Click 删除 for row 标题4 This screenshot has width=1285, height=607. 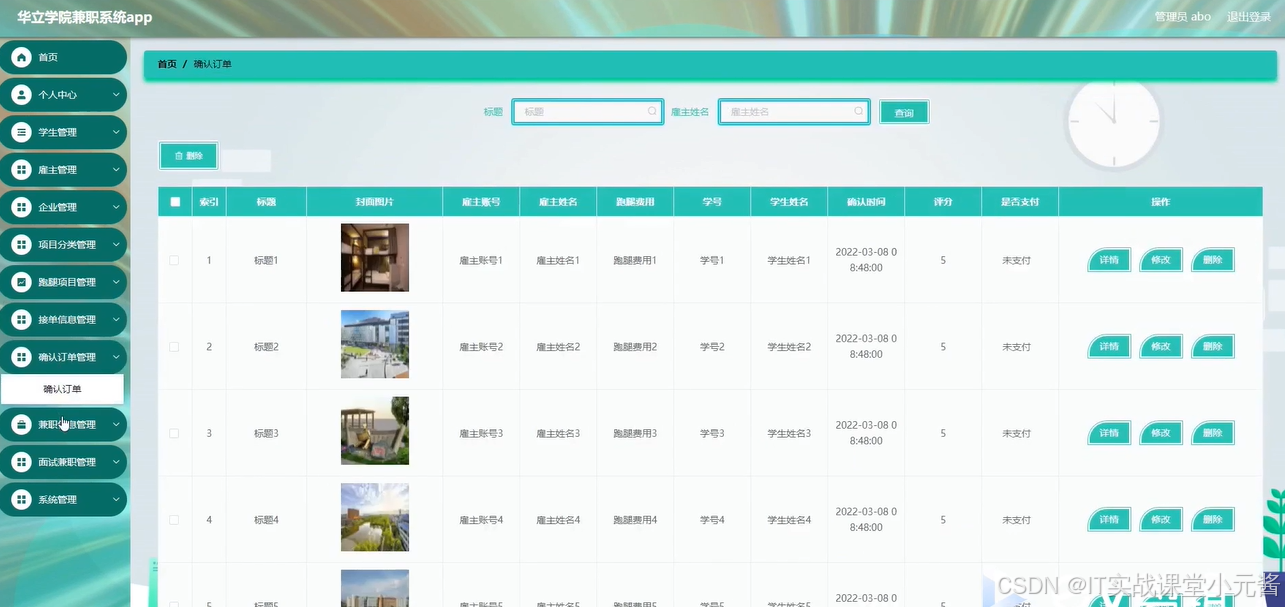pos(1213,520)
